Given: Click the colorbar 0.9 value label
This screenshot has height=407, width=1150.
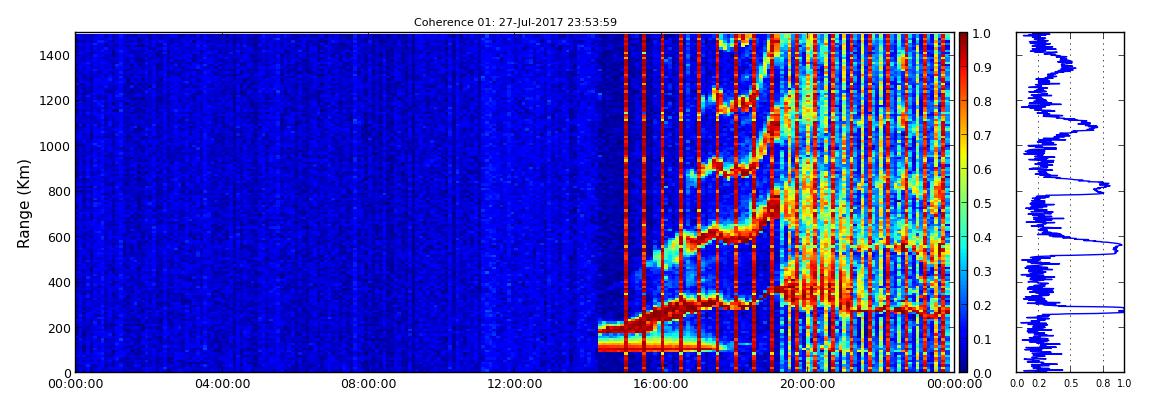Looking at the screenshot, I should [981, 67].
